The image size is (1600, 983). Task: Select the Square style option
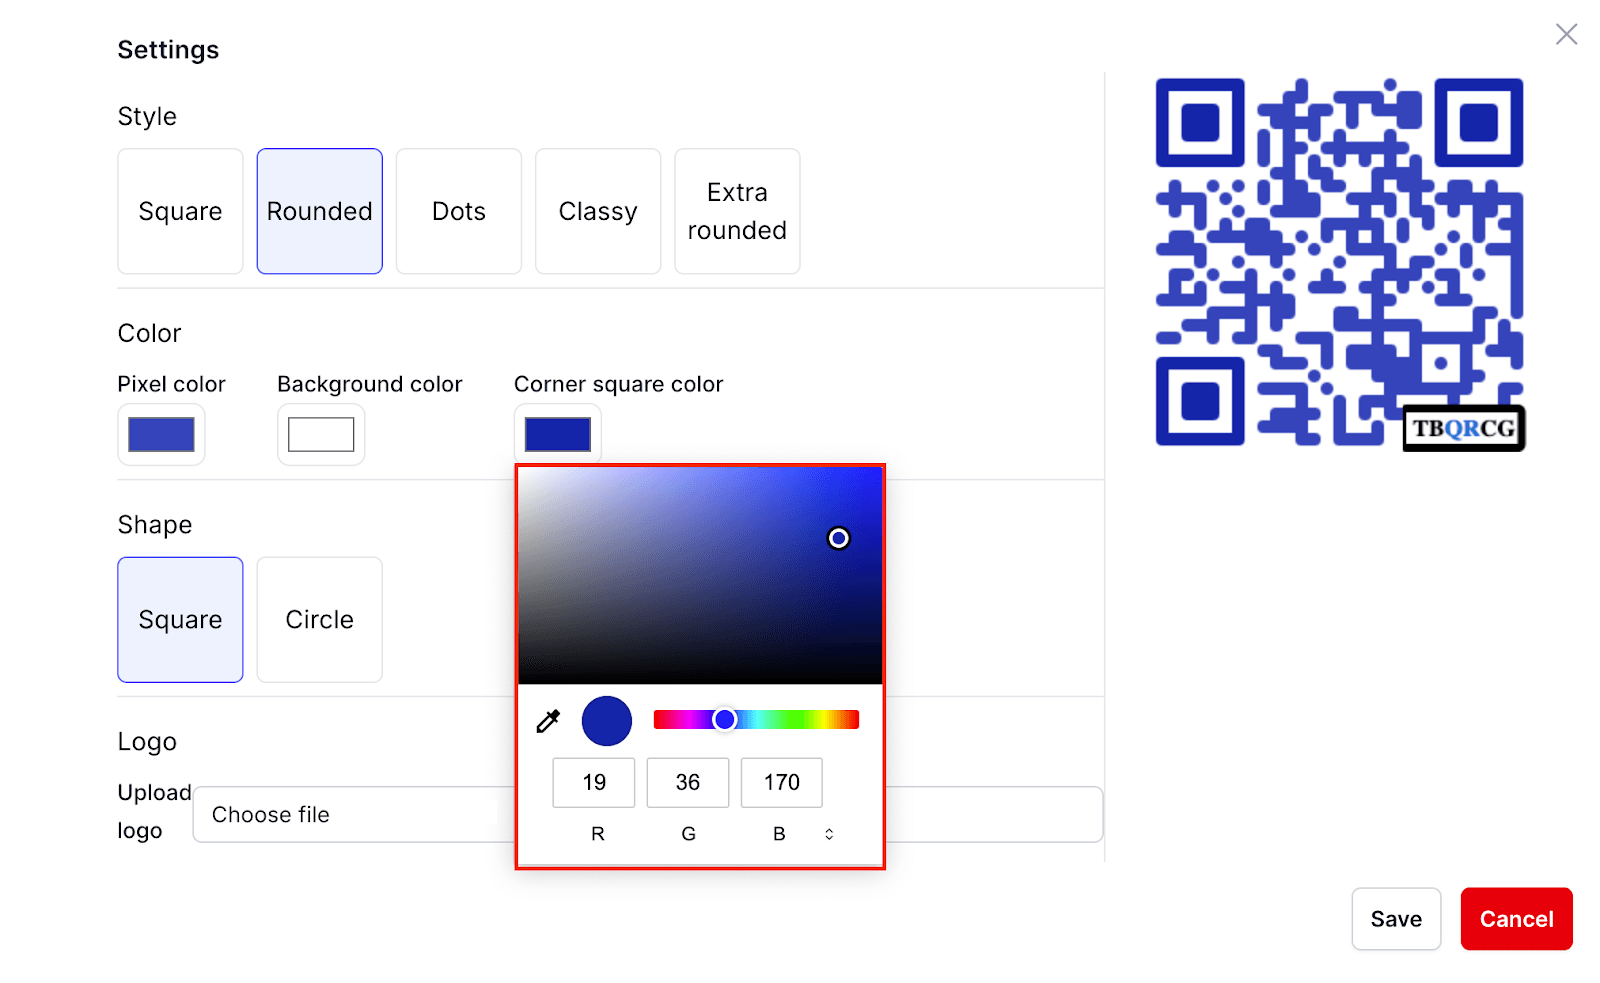pos(180,211)
